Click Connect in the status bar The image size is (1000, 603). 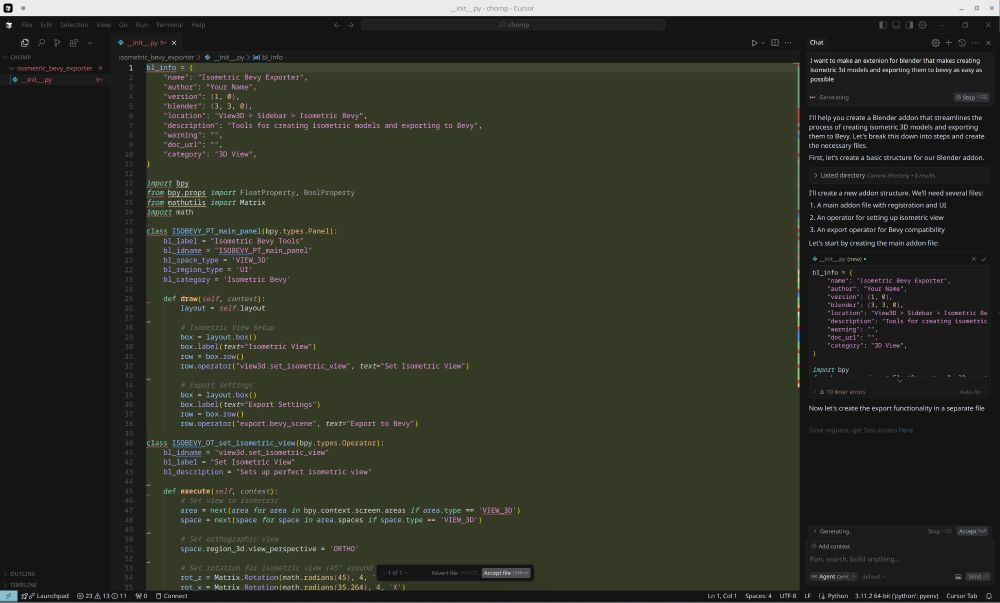(x=172, y=596)
